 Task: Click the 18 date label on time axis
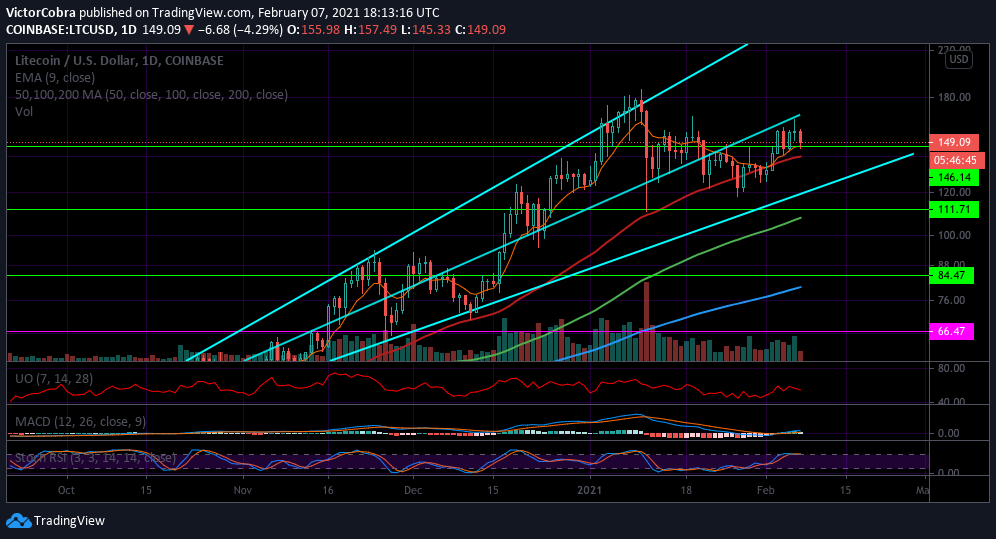click(x=685, y=490)
